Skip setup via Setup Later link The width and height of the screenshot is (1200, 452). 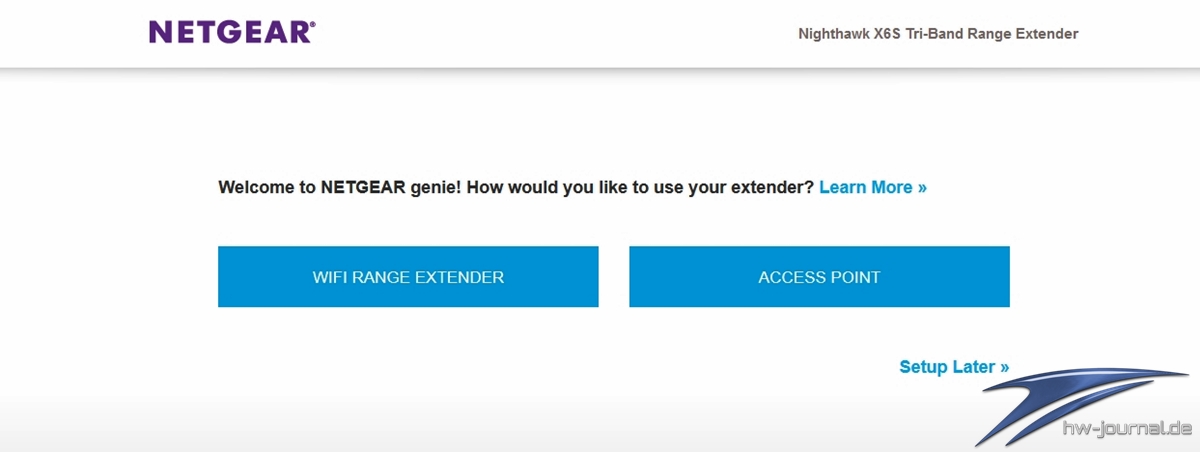pyautogui.click(x=954, y=367)
